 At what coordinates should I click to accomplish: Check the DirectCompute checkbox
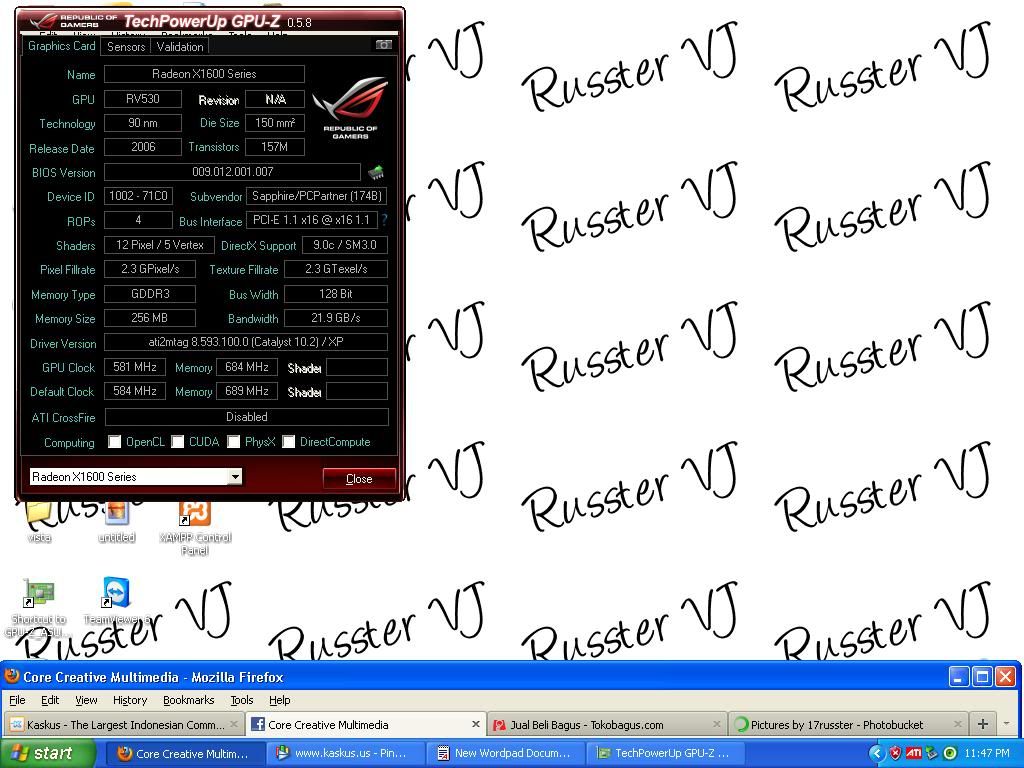pos(289,442)
